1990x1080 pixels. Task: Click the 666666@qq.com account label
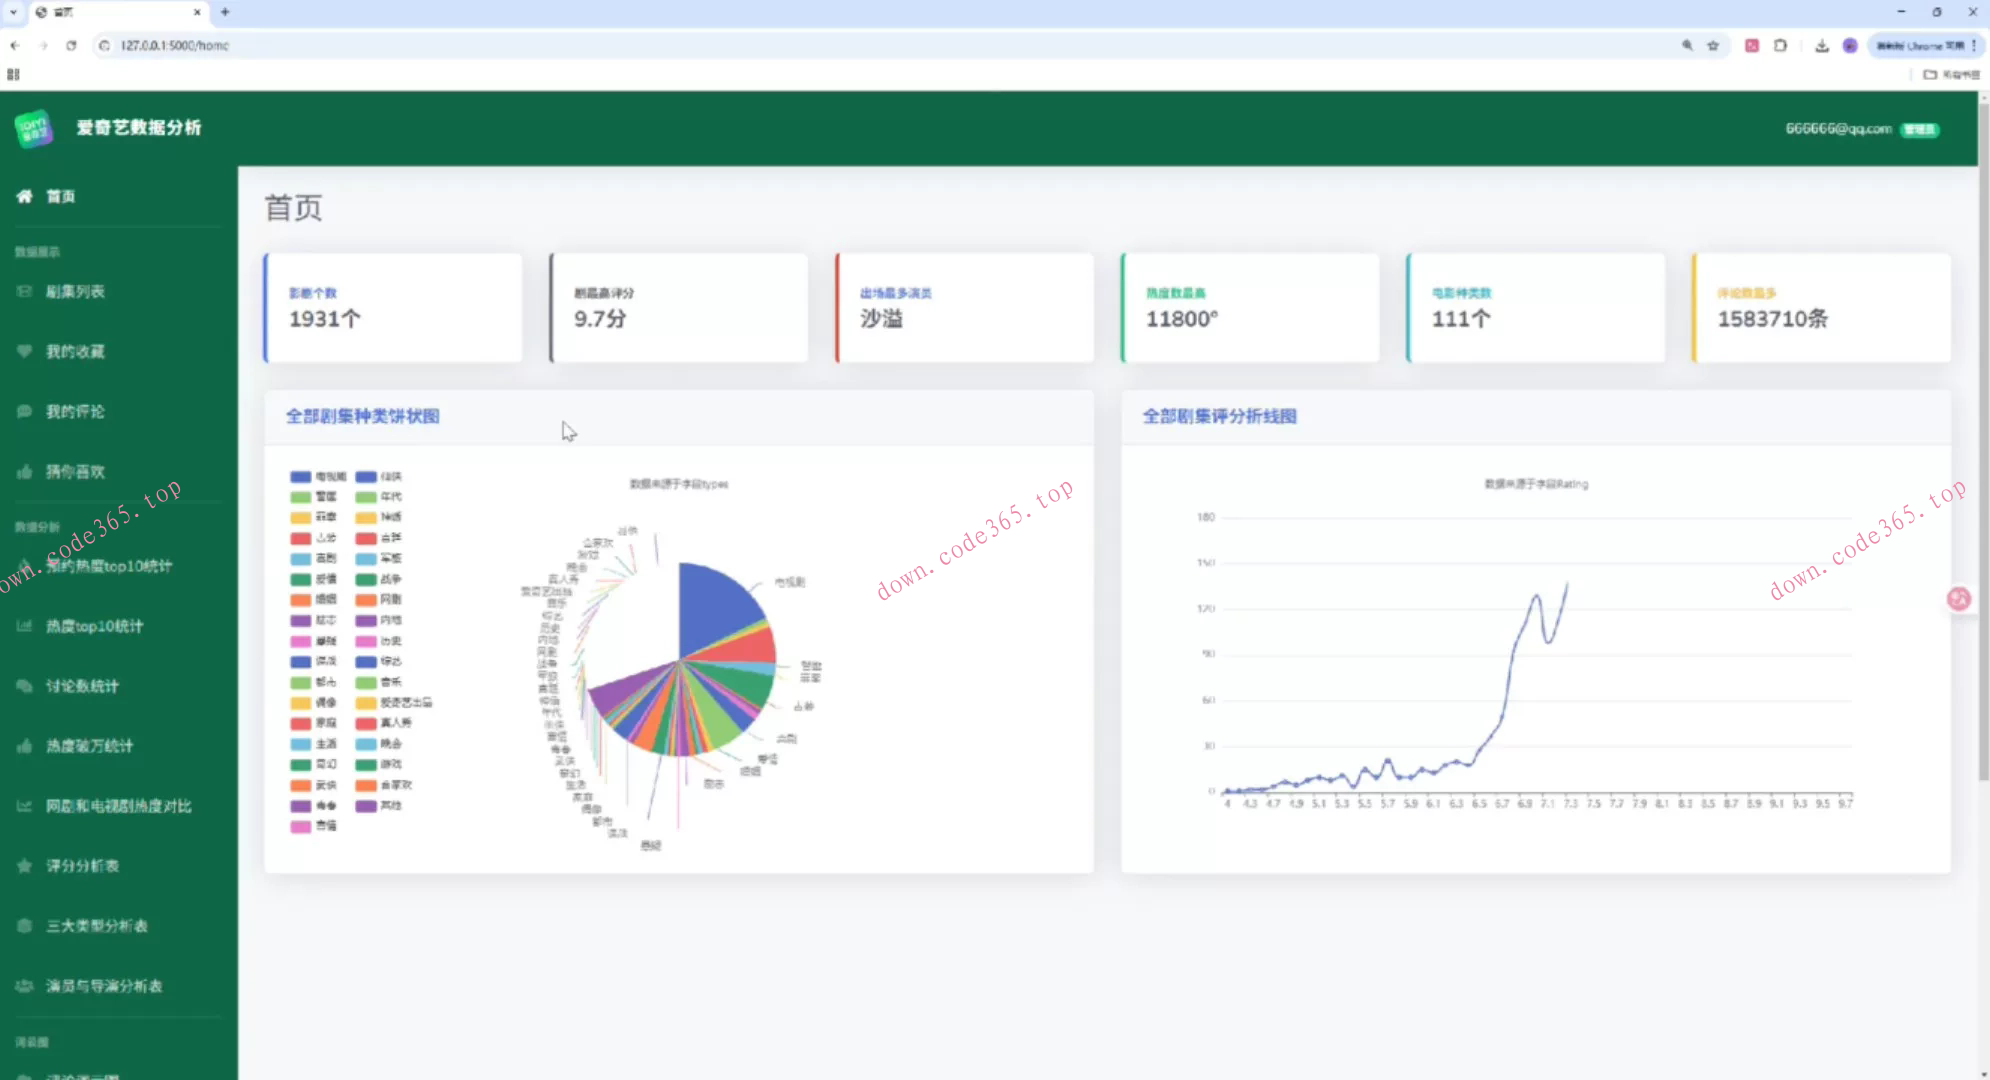1838,129
